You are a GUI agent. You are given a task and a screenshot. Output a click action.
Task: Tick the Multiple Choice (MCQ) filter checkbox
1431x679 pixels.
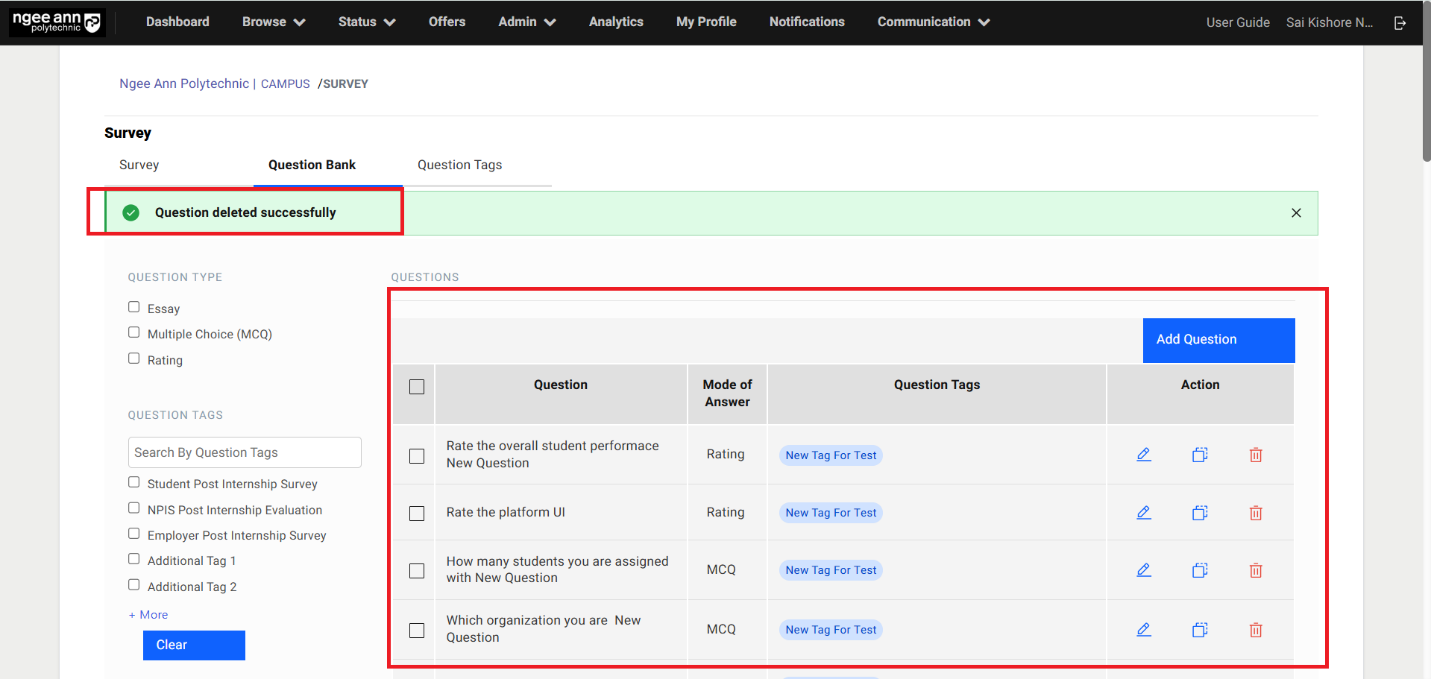pos(134,333)
